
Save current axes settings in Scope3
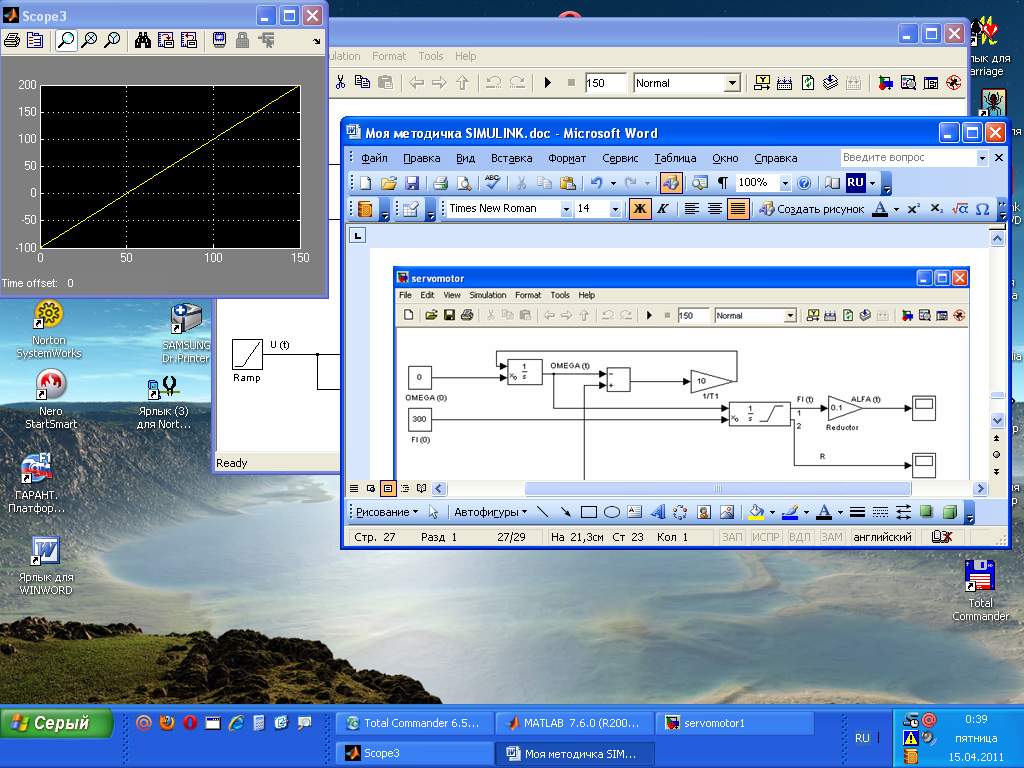coord(166,40)
